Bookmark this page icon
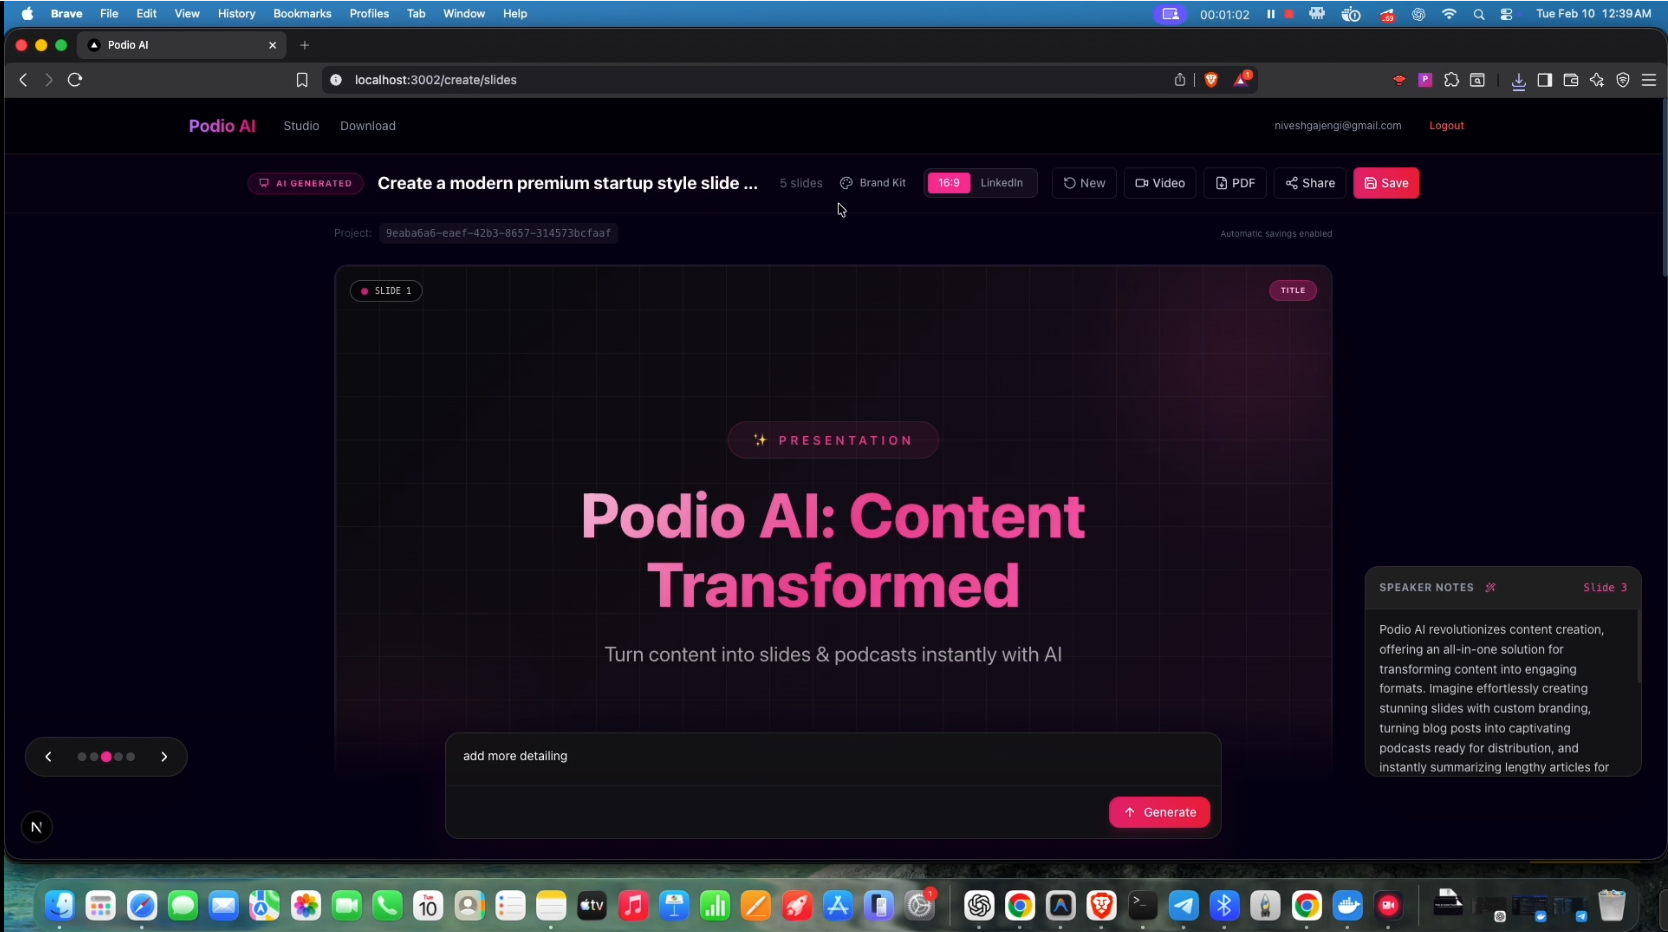 point(302,80)
